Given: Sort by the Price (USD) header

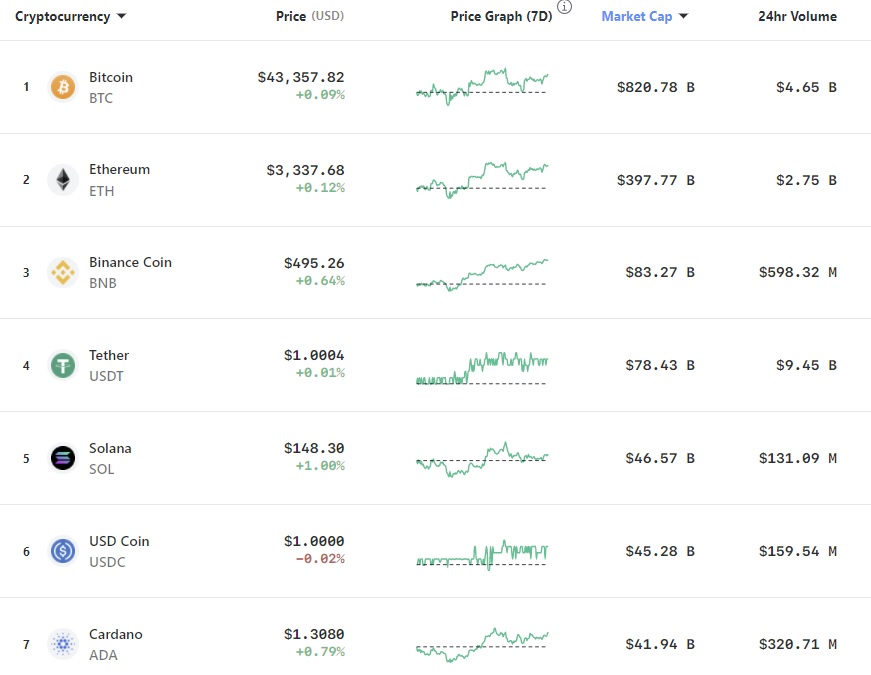Looking at the screenshot, I should (x=309, y=17).
